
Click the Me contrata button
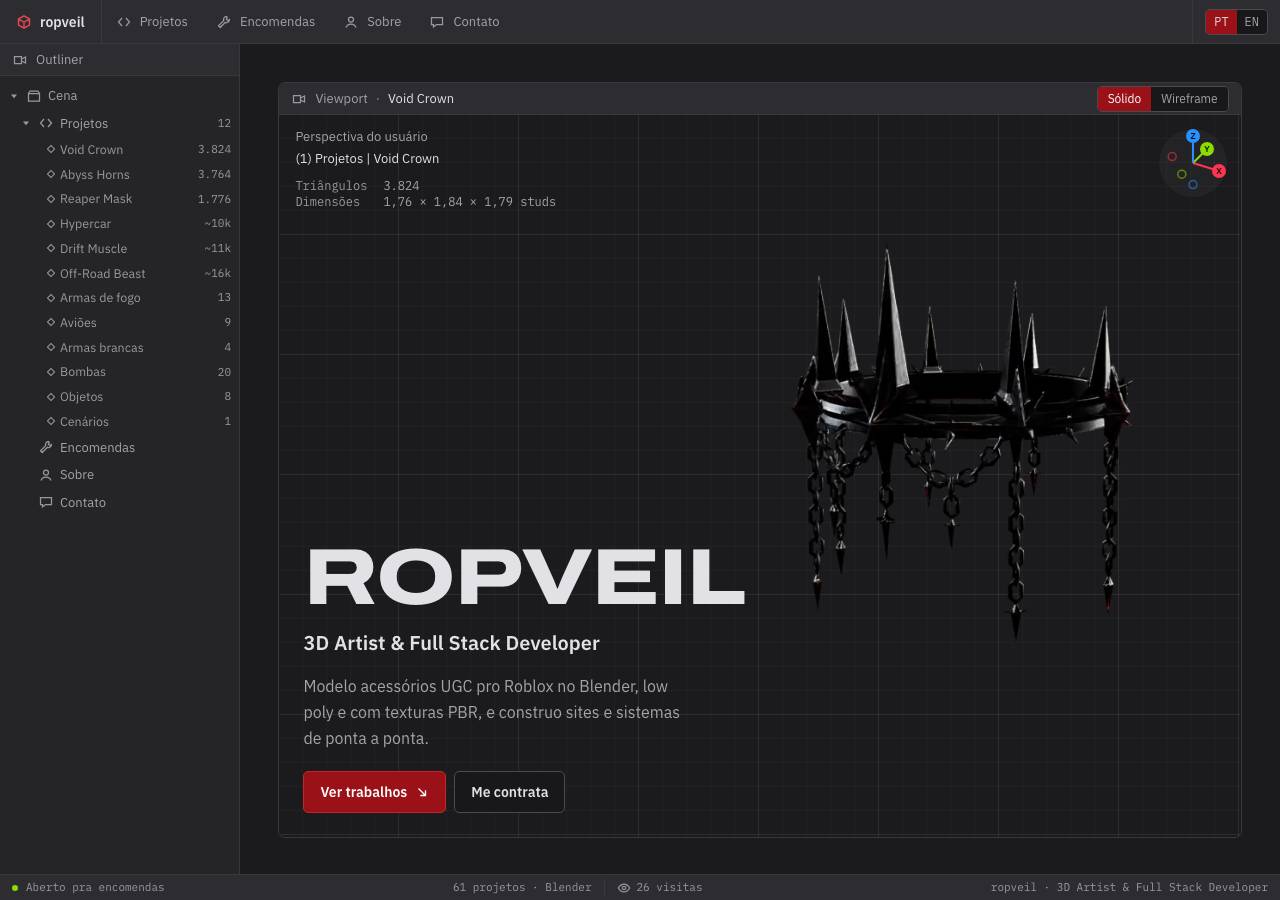(x=509, y=792)
